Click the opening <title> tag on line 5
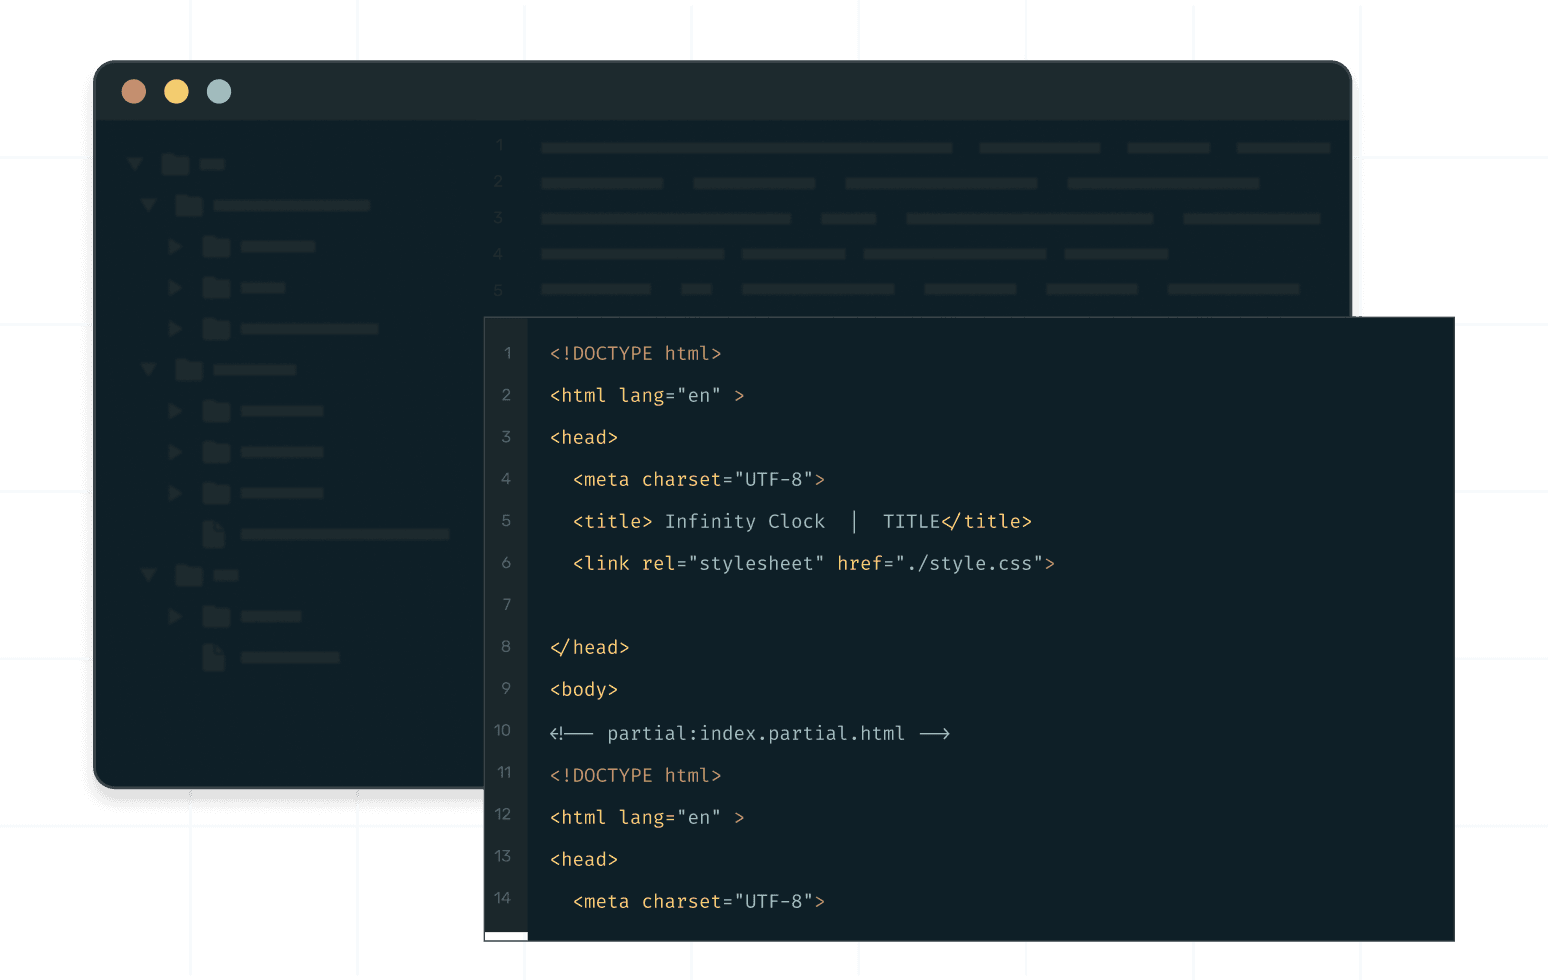1548x980 pixels. tap(612, 522)
